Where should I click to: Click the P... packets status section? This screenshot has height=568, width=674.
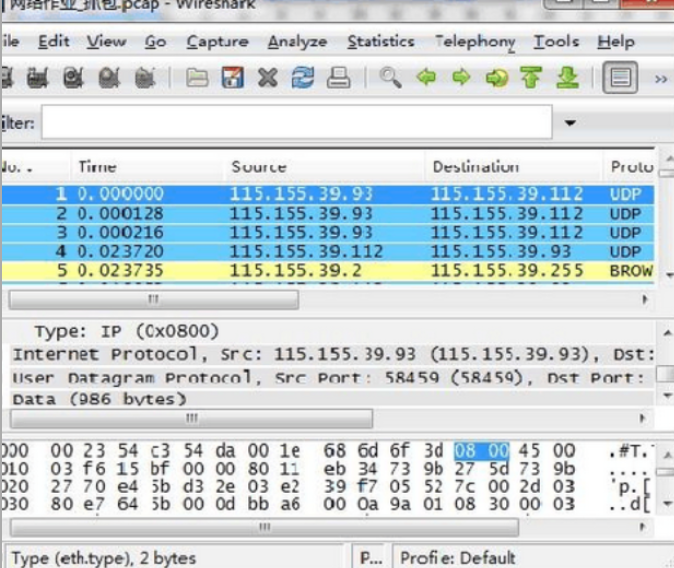[371, 558]
